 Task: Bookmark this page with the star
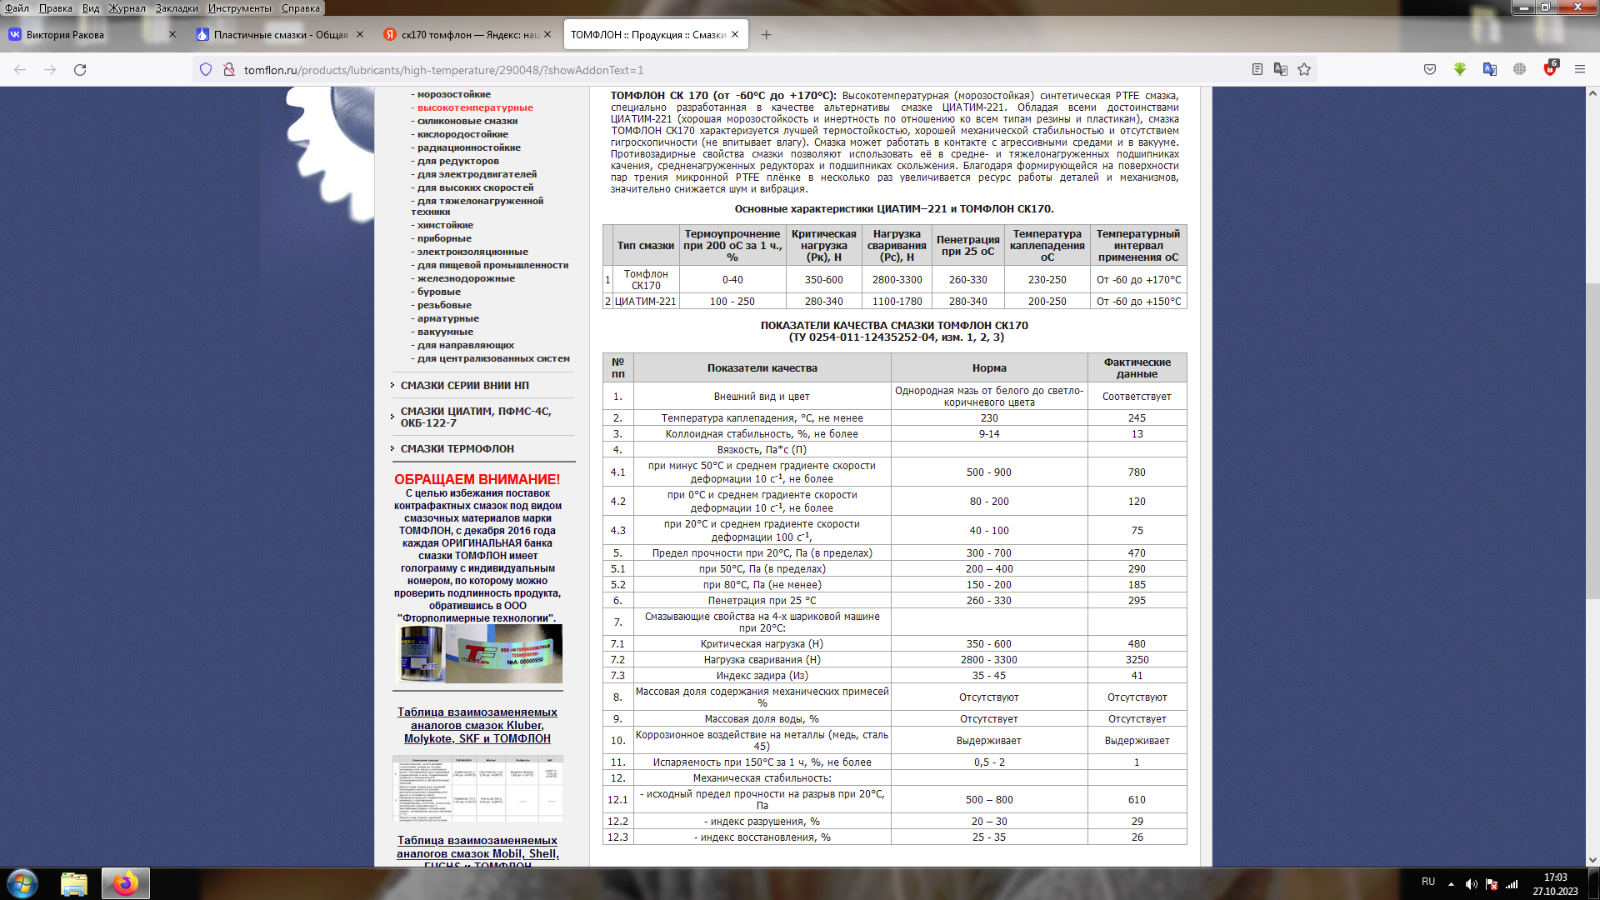point(1304,69)
